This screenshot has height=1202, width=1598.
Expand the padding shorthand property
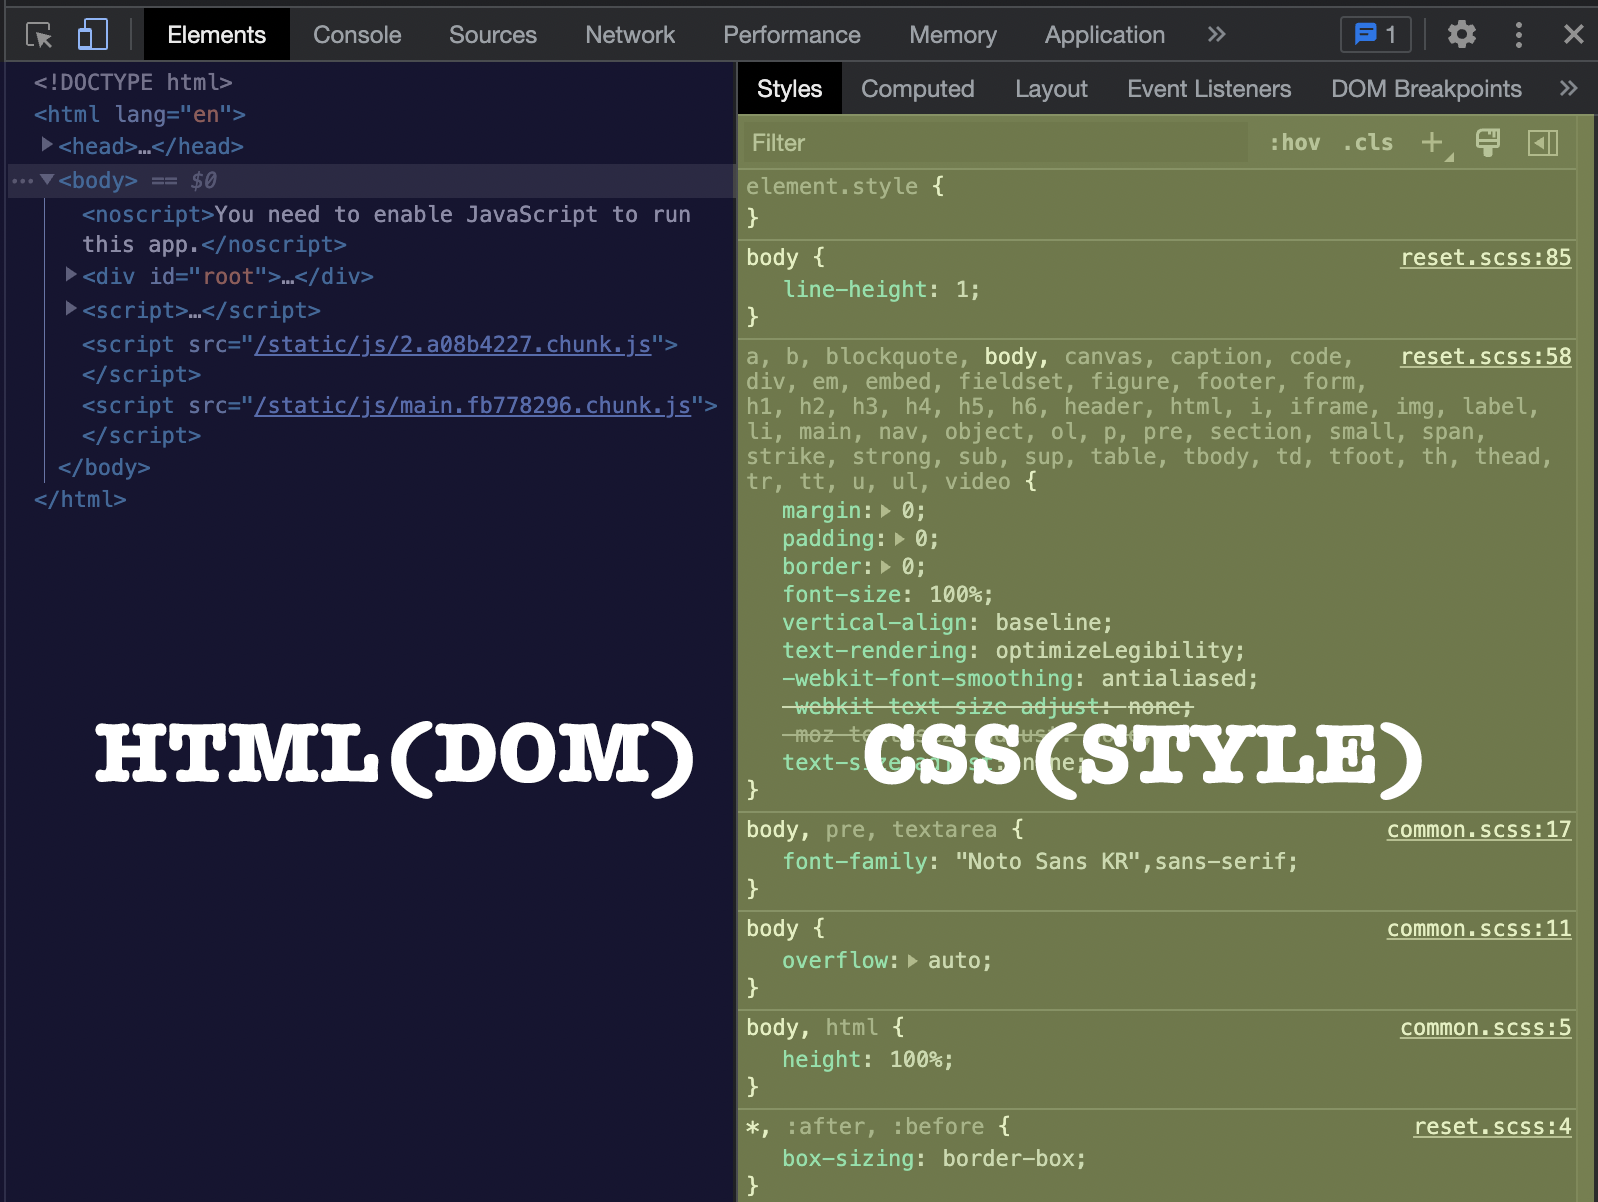pyautogui.click(x=899, y=539)
